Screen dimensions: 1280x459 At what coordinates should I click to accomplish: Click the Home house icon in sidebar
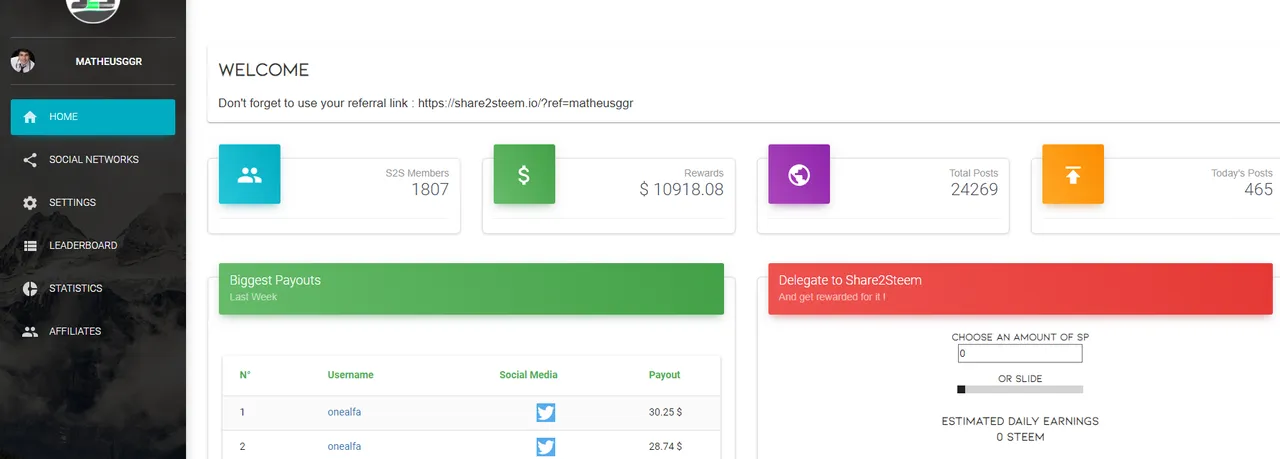coord(30,117)
